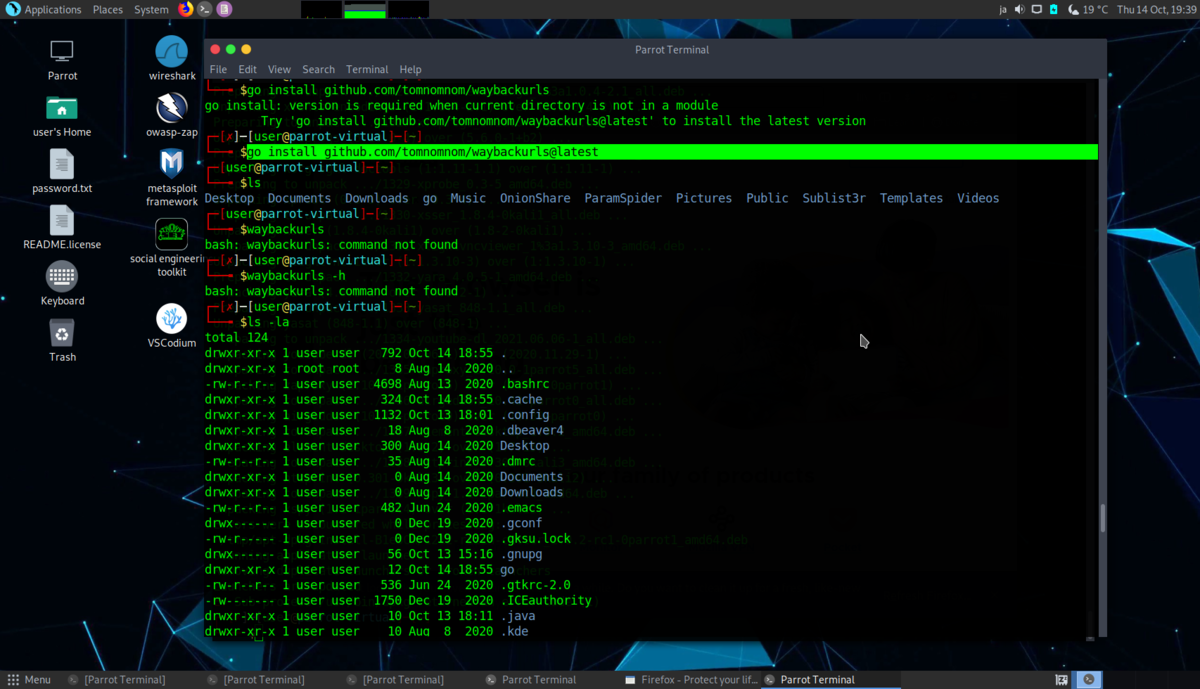
Task: Click 'Pictures' in the ls output
Action: point(704,198)
